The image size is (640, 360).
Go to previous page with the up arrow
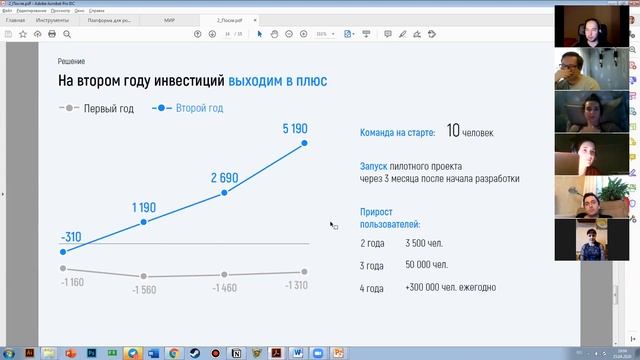click(198, 34)
